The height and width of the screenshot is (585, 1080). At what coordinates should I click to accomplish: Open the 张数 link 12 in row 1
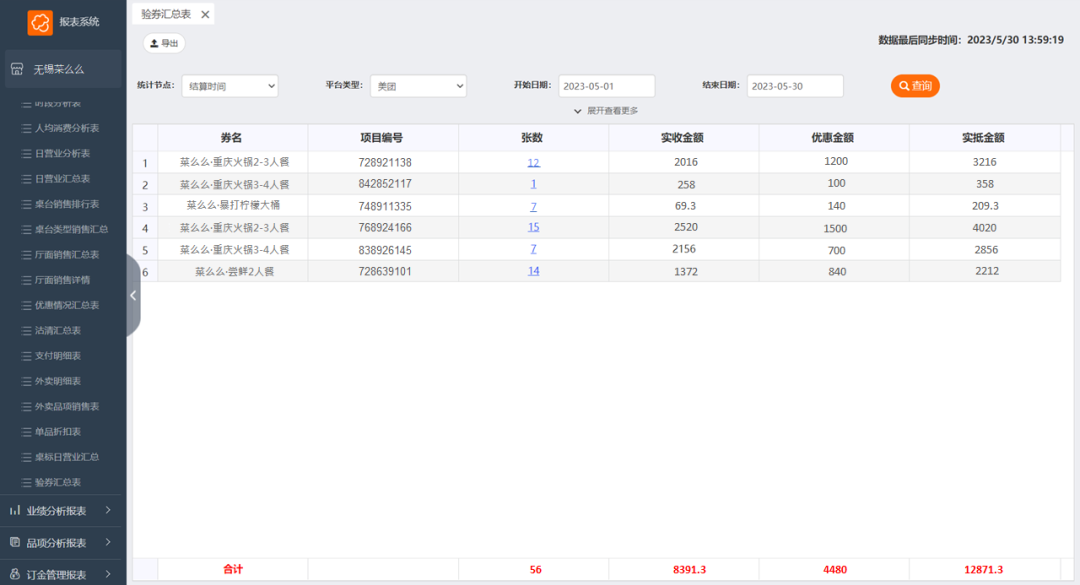(533, 163)
